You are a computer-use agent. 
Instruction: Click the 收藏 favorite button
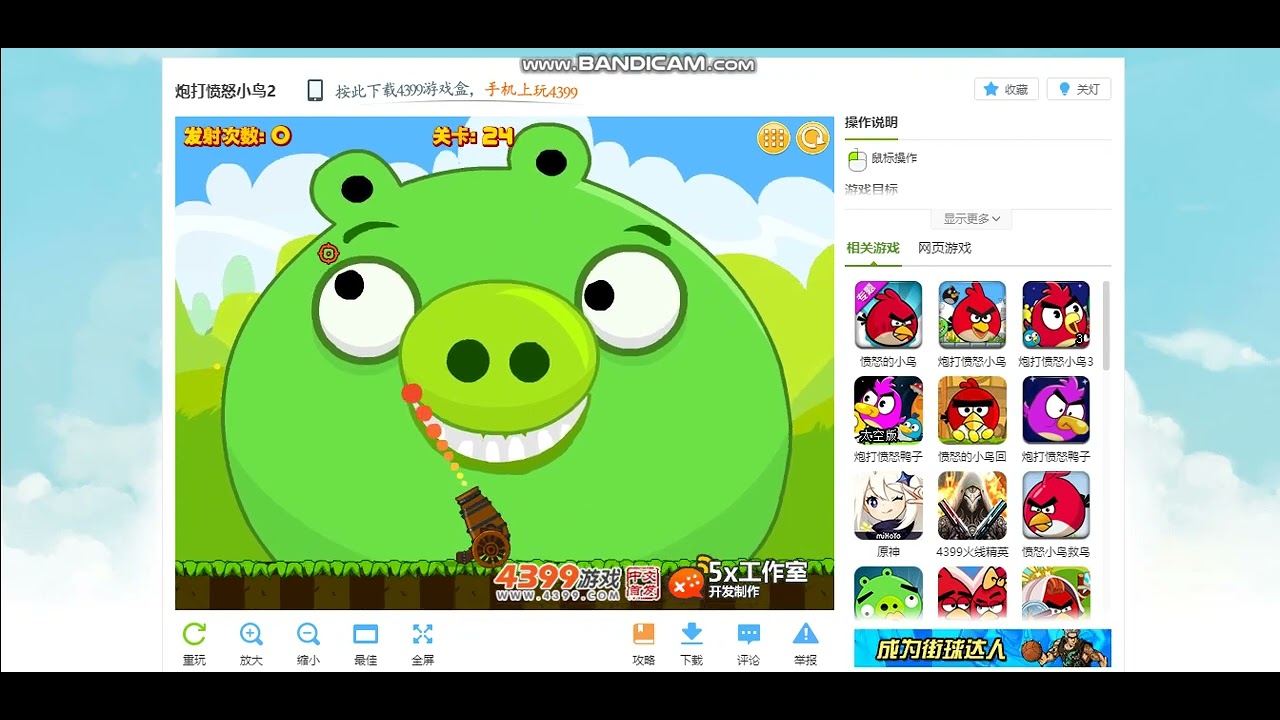1006,89
